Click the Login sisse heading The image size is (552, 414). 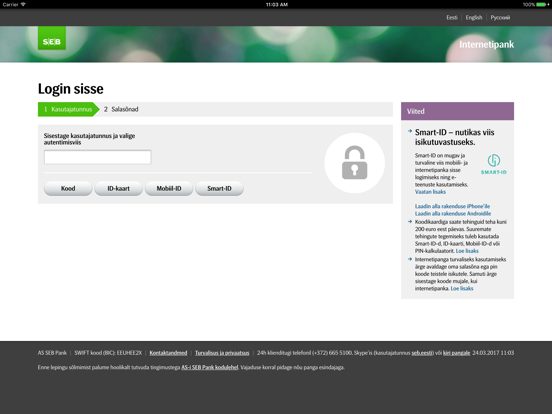click(x=71, y=89)
